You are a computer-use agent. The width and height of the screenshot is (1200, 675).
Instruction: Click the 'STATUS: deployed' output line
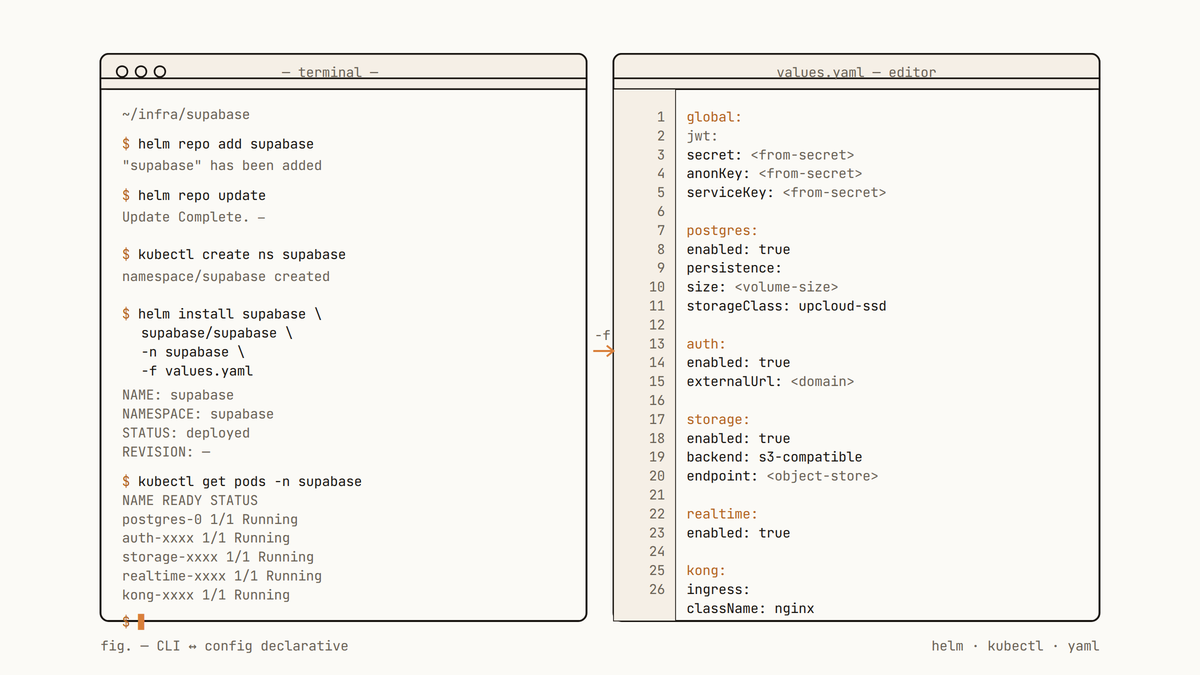tap(186, 432)
